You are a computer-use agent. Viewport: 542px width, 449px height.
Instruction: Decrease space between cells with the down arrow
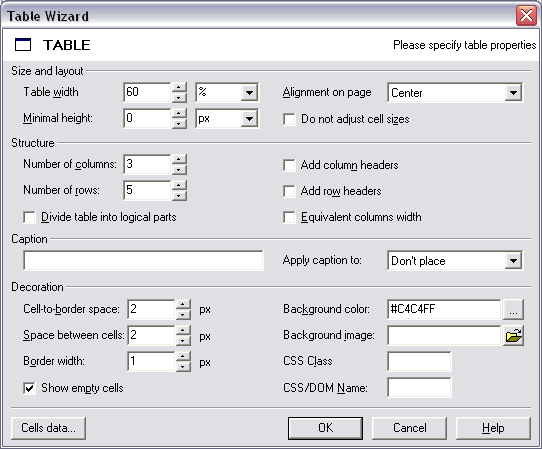[183, 341]
